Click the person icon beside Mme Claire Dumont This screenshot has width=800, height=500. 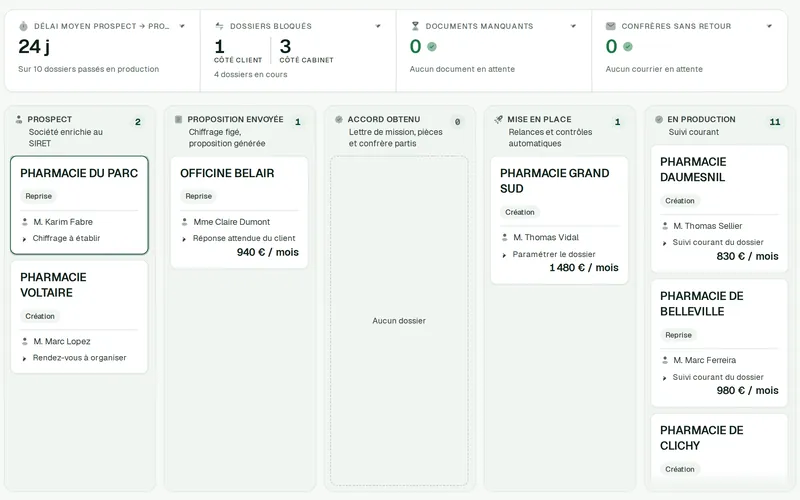point(185,222)
